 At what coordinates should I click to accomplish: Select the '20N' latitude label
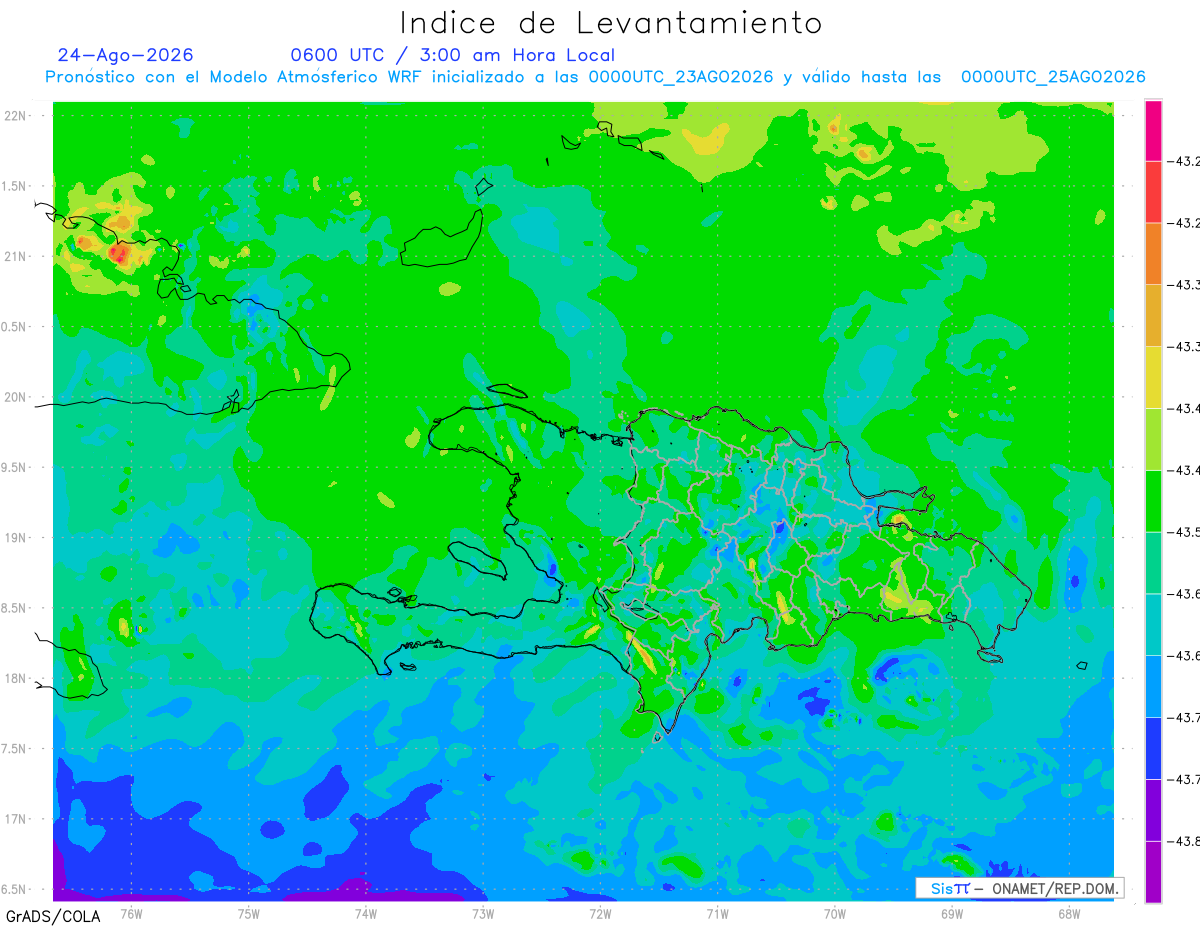(x=15, y=397)
